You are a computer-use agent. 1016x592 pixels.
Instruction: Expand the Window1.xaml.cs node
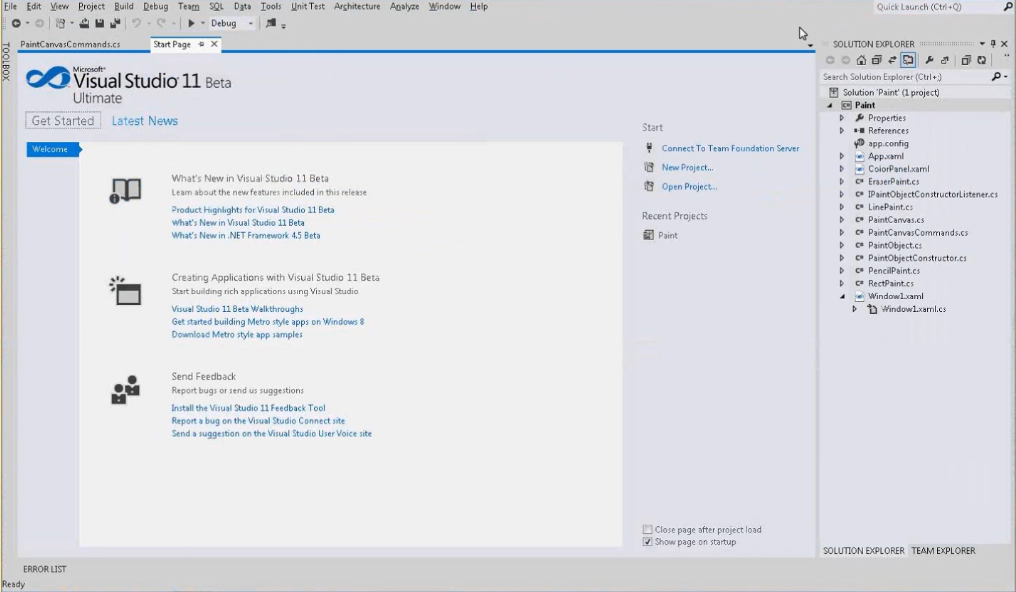coord(855,309)
